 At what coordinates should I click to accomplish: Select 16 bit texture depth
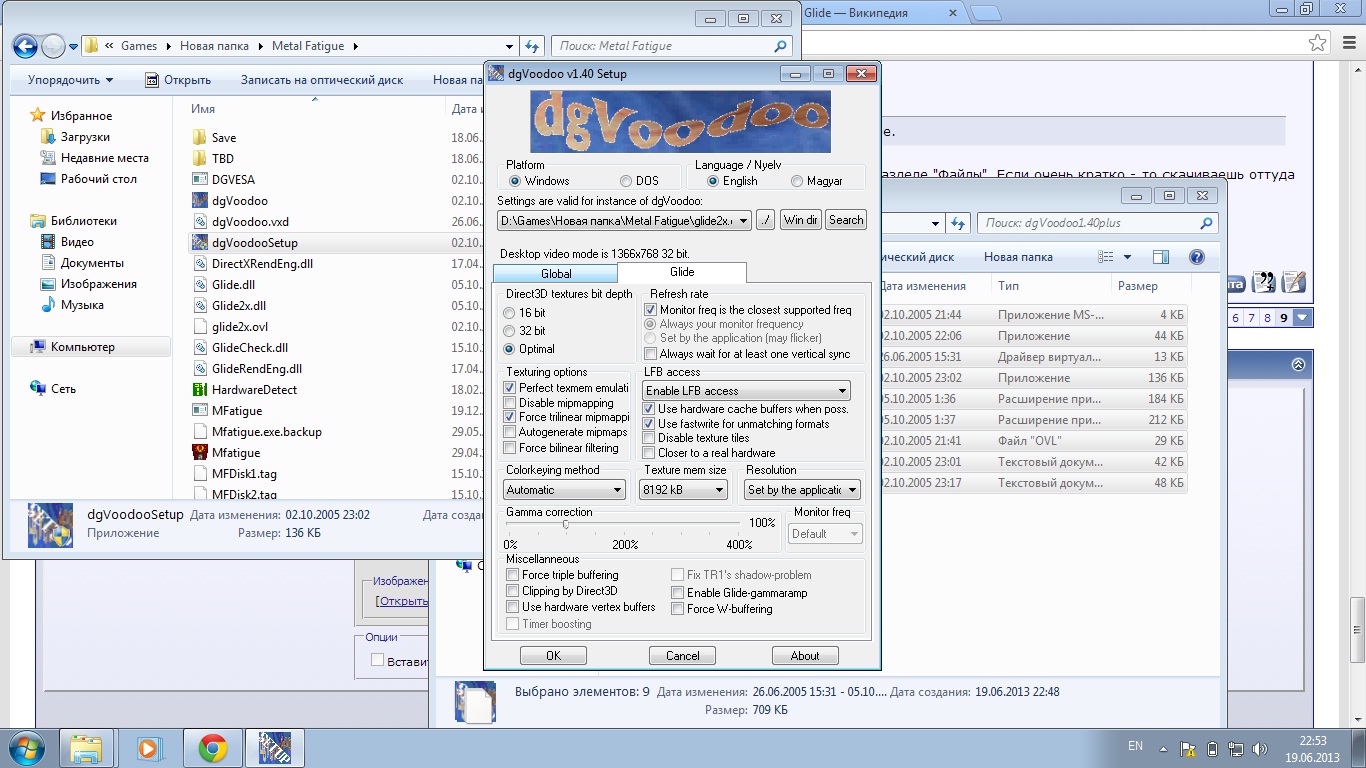[509, 313]
